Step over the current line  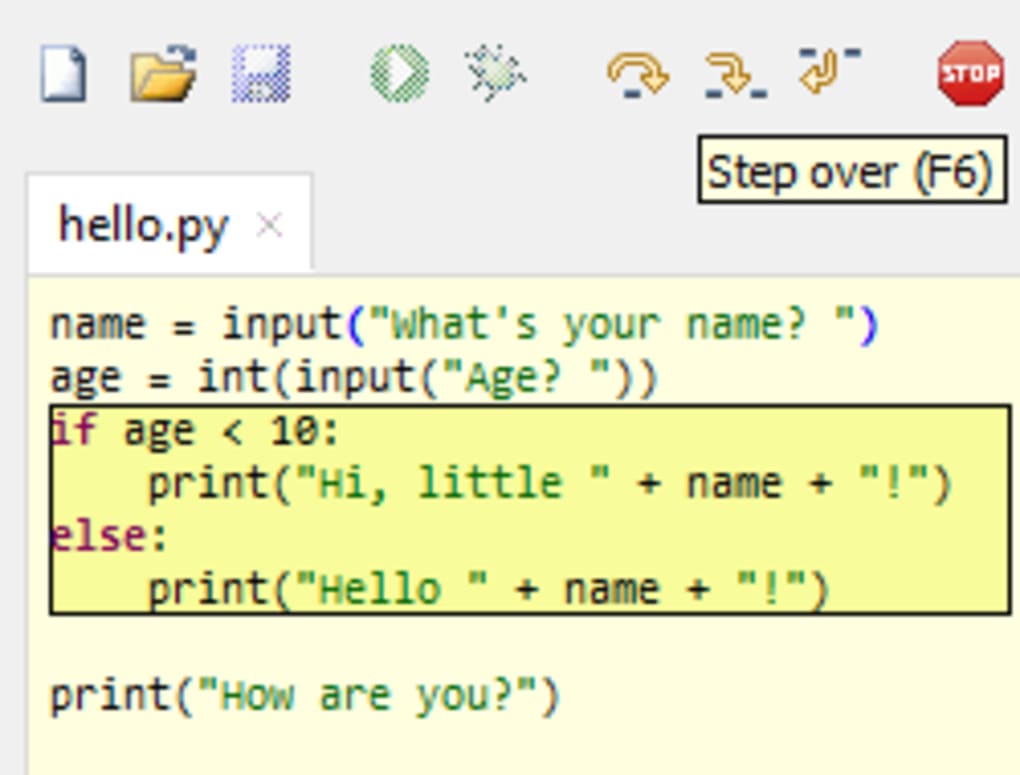coord(641,75)
